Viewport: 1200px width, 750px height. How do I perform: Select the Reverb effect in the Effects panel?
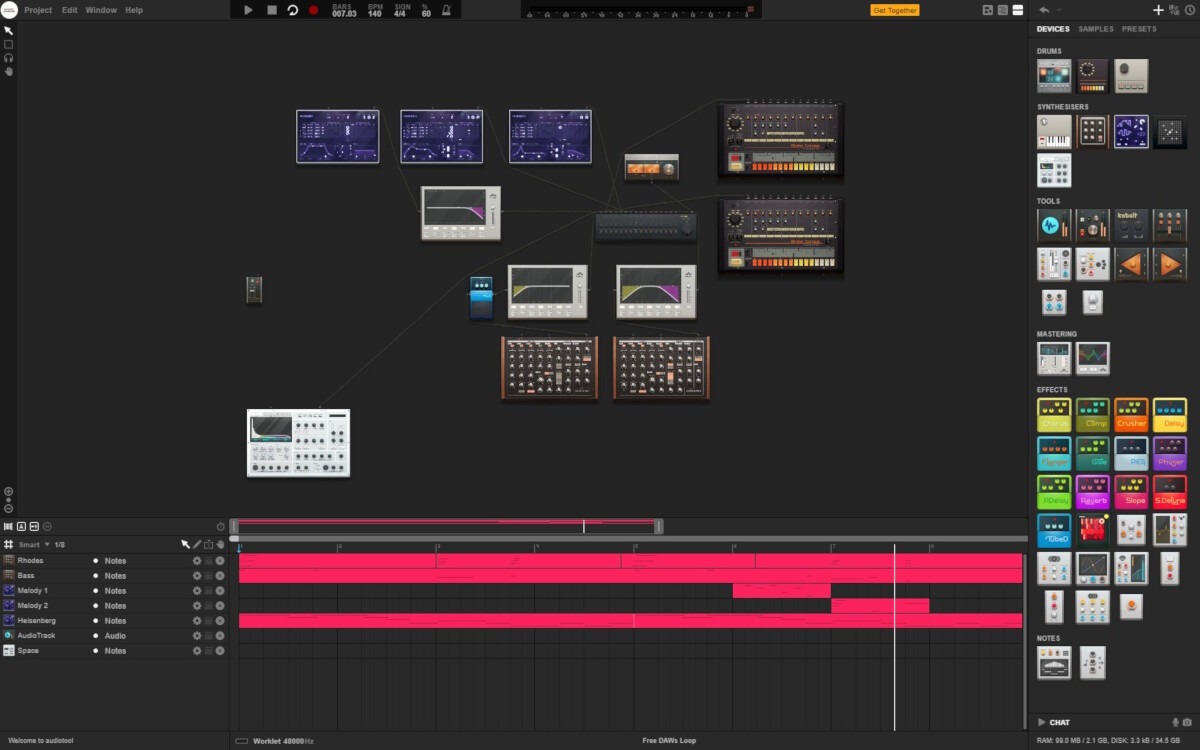(x=1093, y=492)
